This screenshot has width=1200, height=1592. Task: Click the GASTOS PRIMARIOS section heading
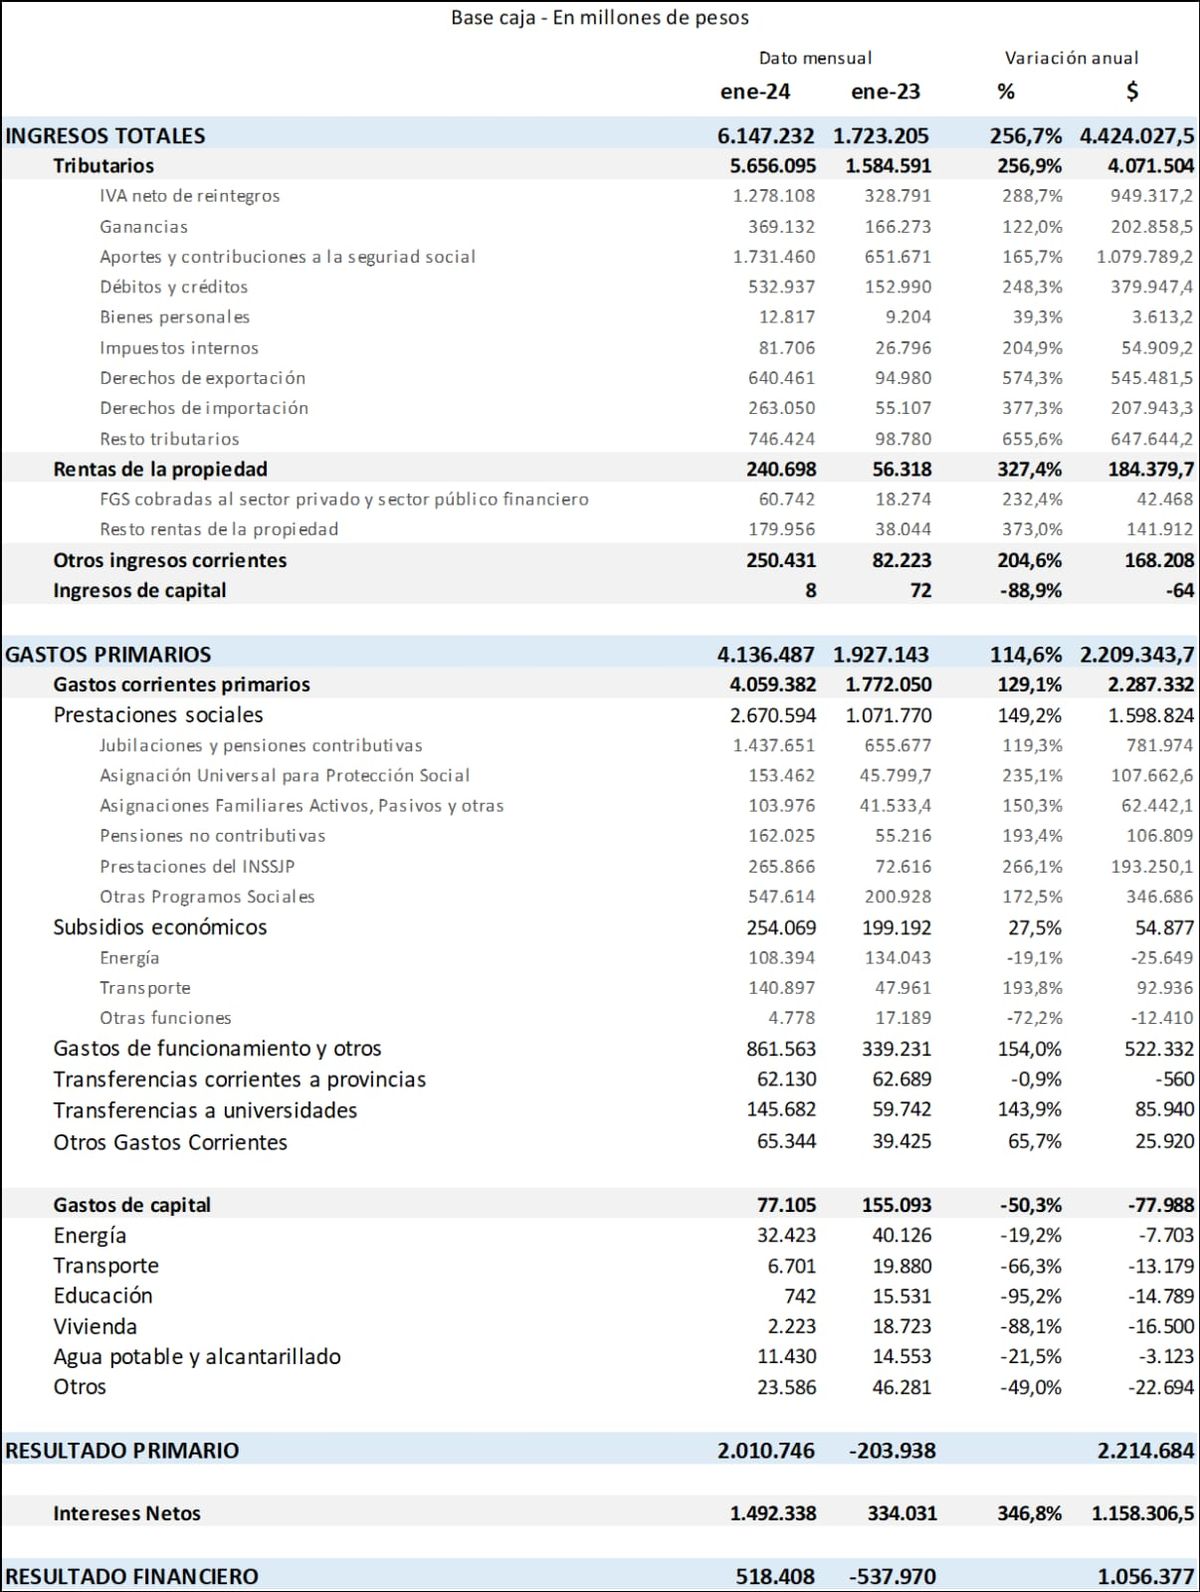tap(108, 655)
